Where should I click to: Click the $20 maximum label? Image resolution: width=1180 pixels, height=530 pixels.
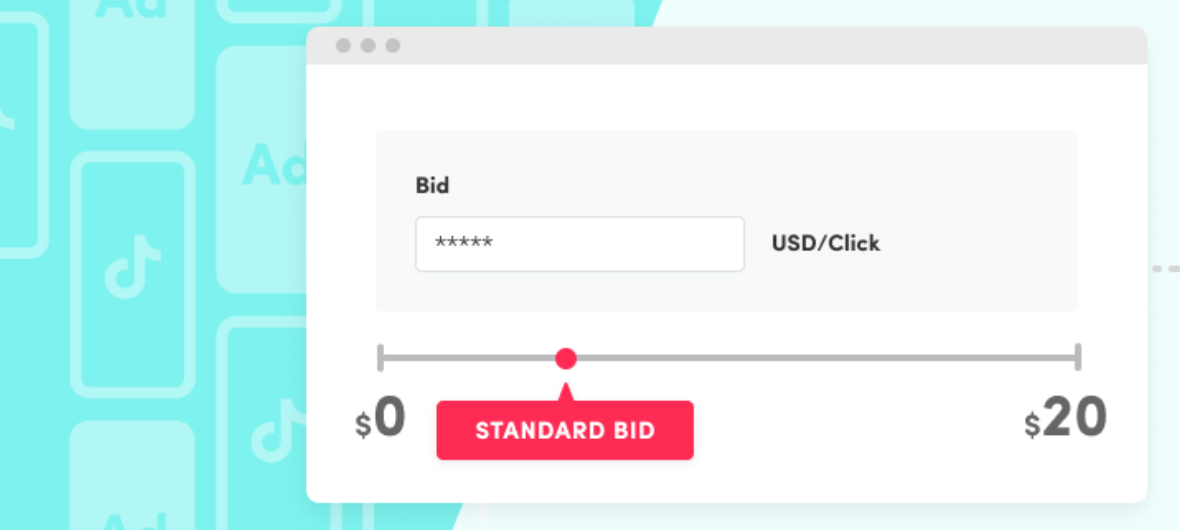(1065, 419)
